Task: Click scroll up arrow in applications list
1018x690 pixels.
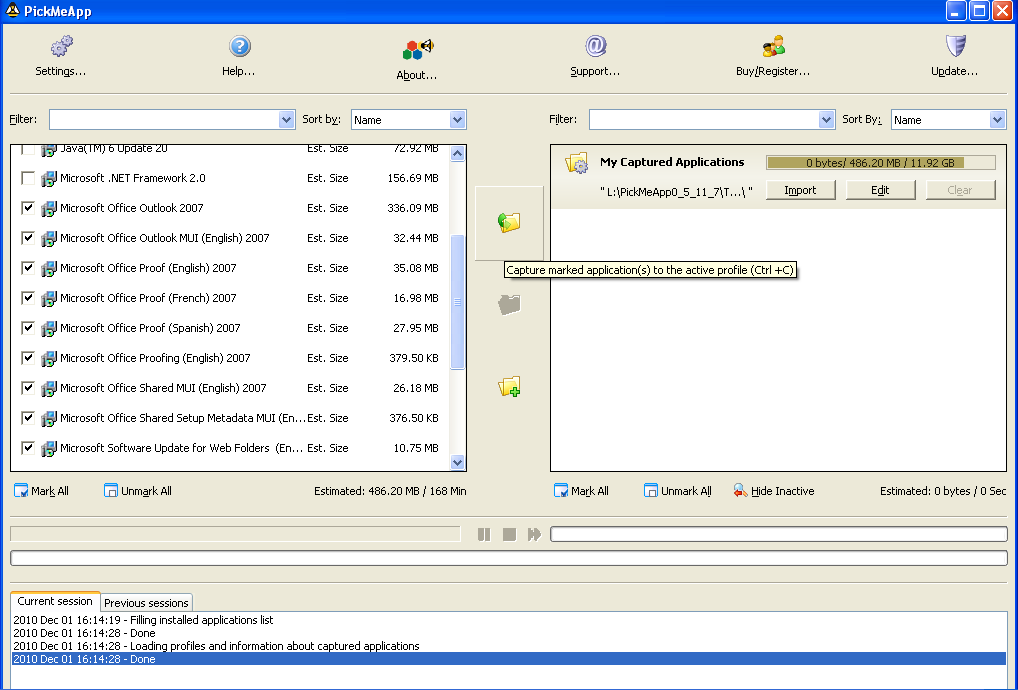Action: point(457,153)
